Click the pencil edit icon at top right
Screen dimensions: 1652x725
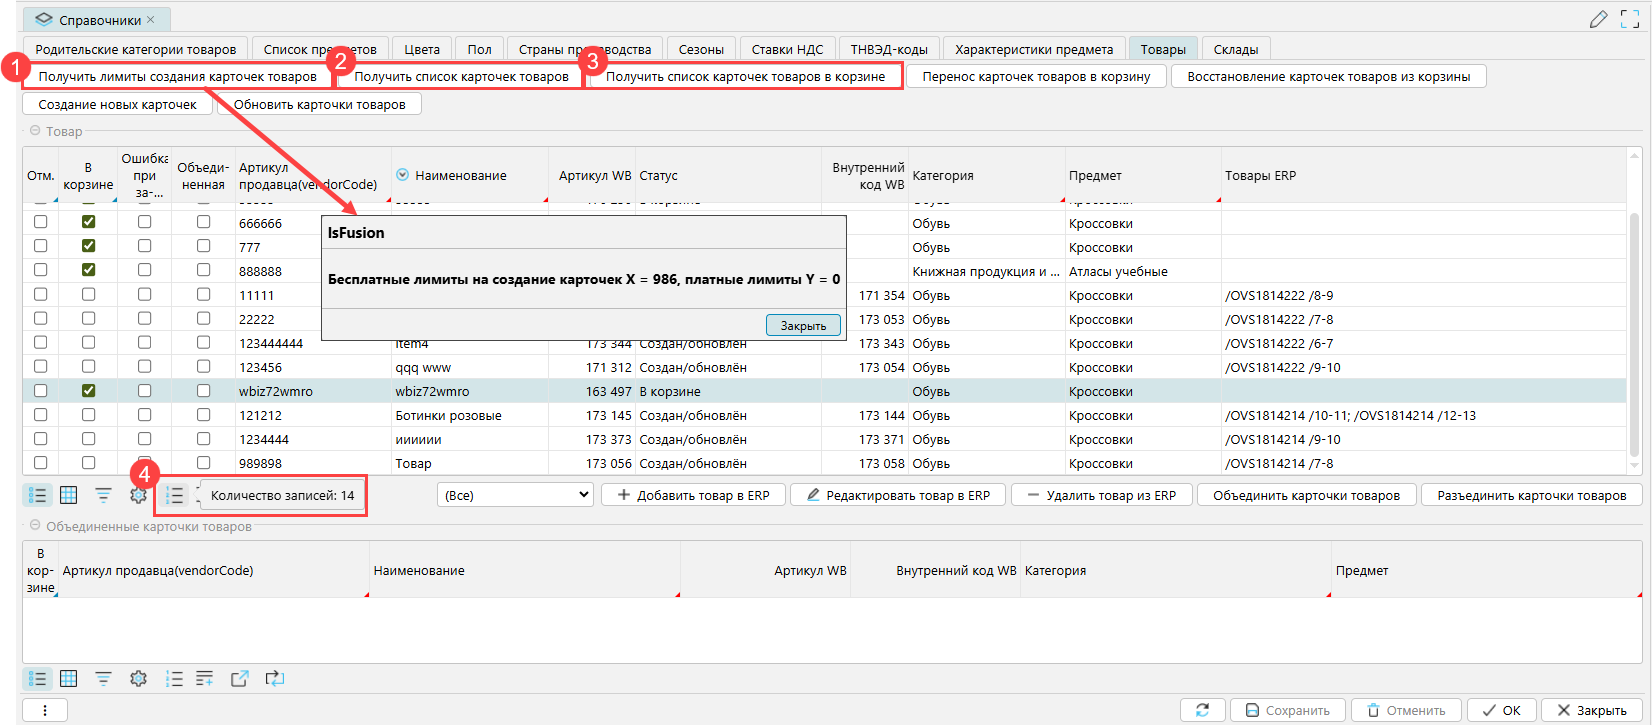pos(1598,19)
